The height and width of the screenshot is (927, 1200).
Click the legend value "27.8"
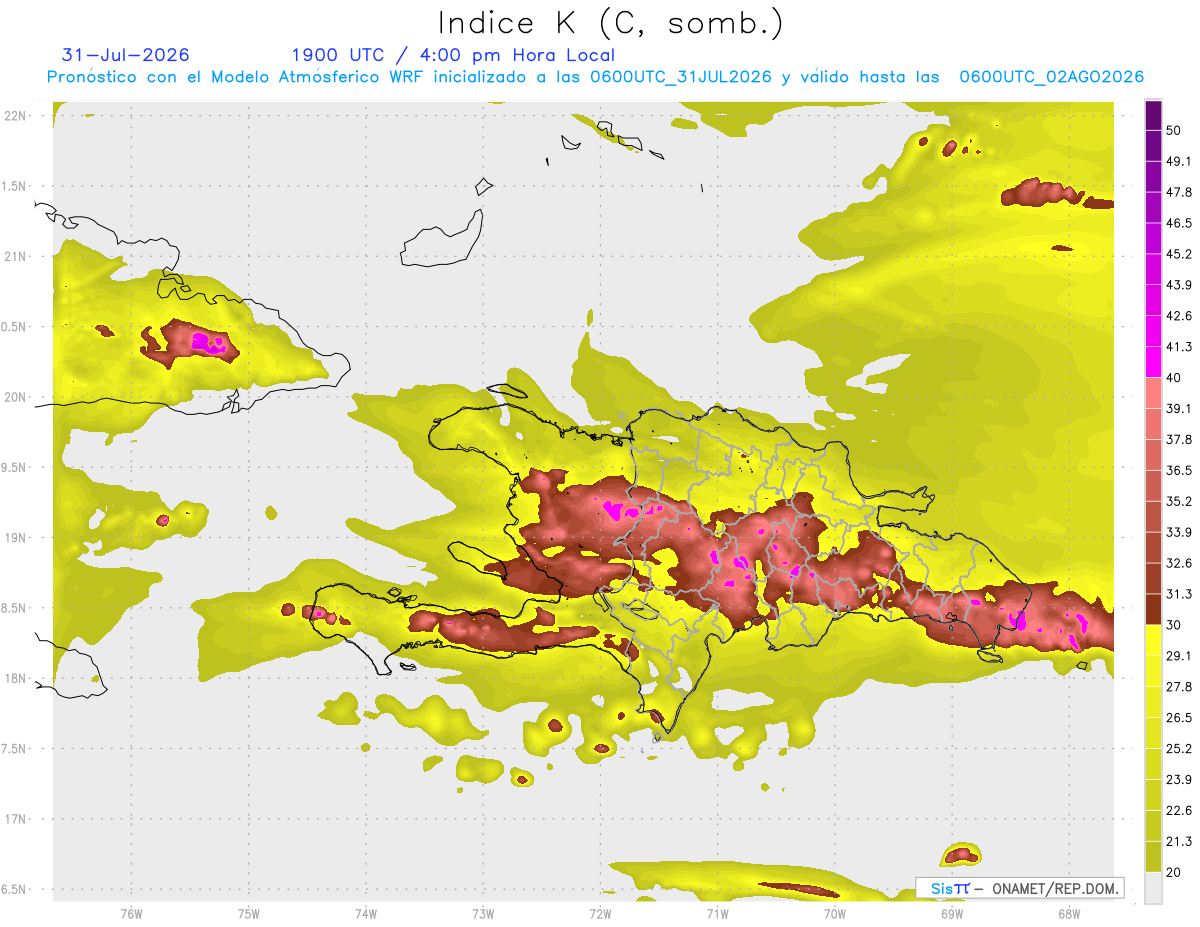(x=1179, y=687)
